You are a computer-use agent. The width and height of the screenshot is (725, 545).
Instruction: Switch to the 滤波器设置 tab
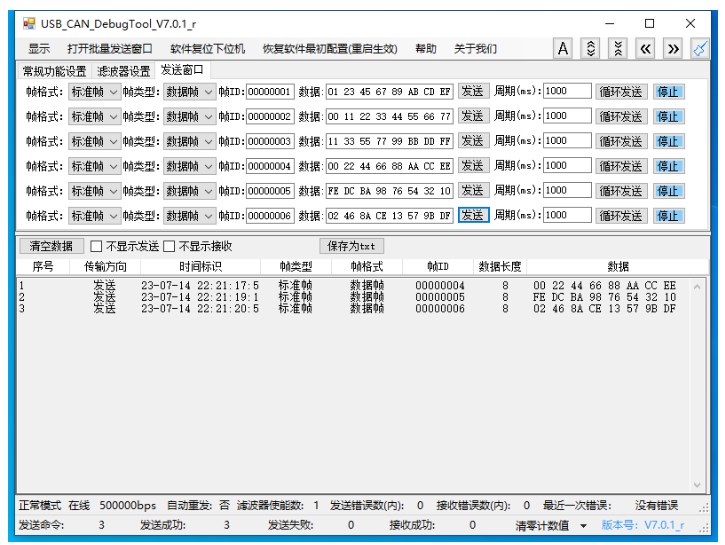coord(123,71)
